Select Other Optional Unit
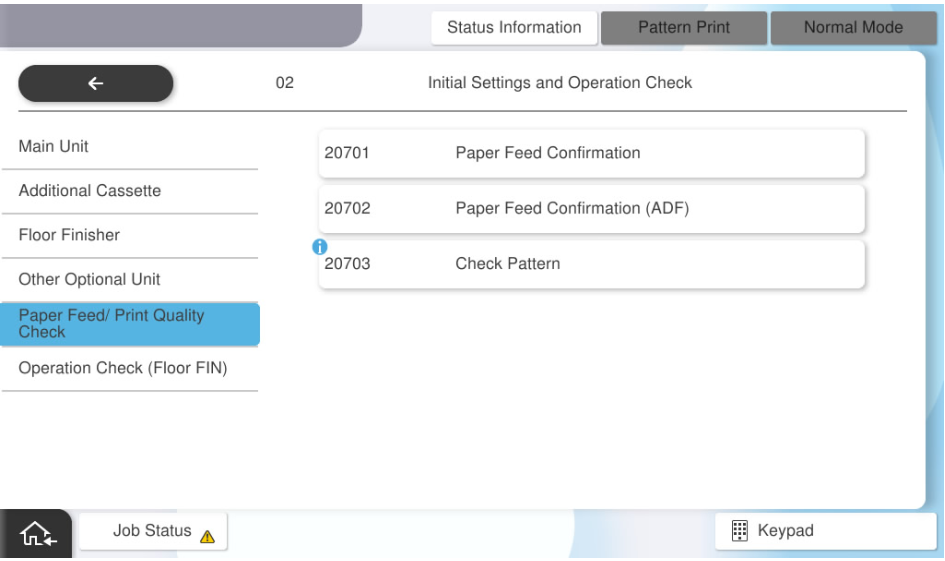 (x=129, y=280)
